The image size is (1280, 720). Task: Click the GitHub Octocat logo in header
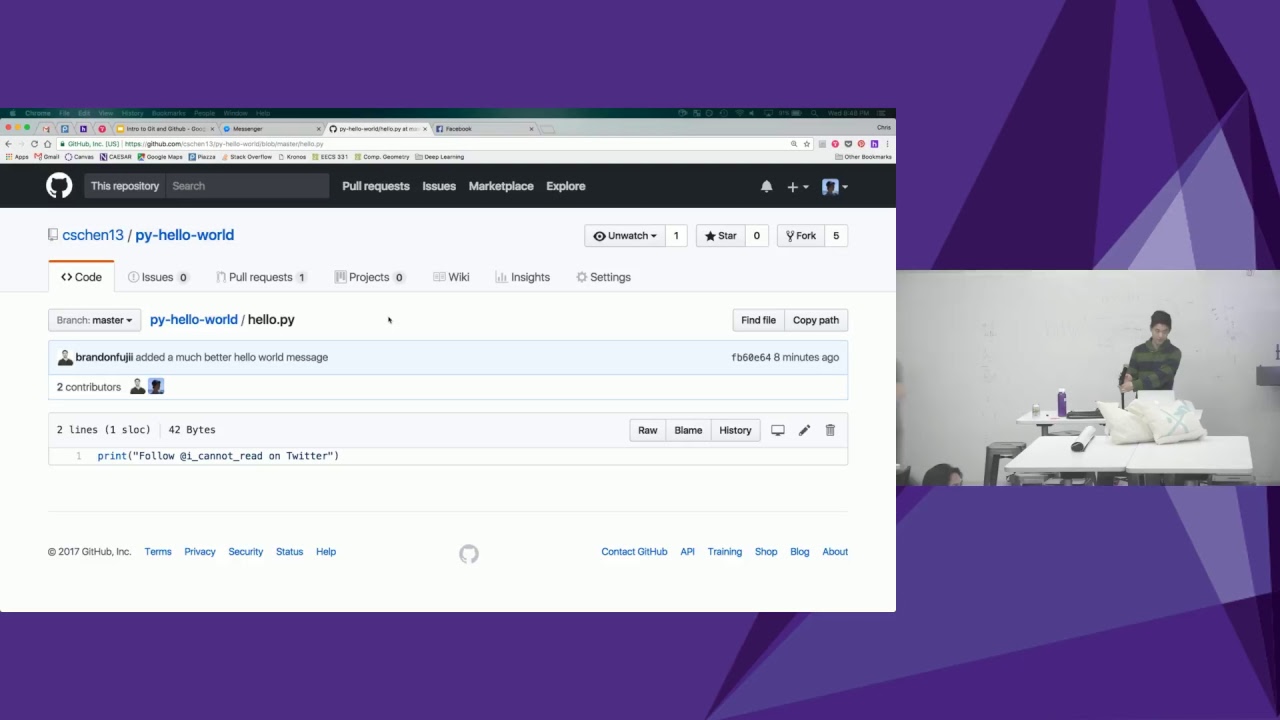(x=59, y=185)
